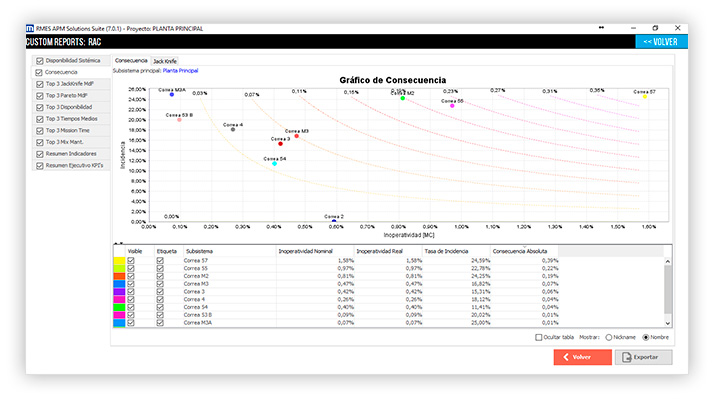Click the cyan Correa 54 chart marker
This screenshot has height=399, width=716.
coord(274,163)
